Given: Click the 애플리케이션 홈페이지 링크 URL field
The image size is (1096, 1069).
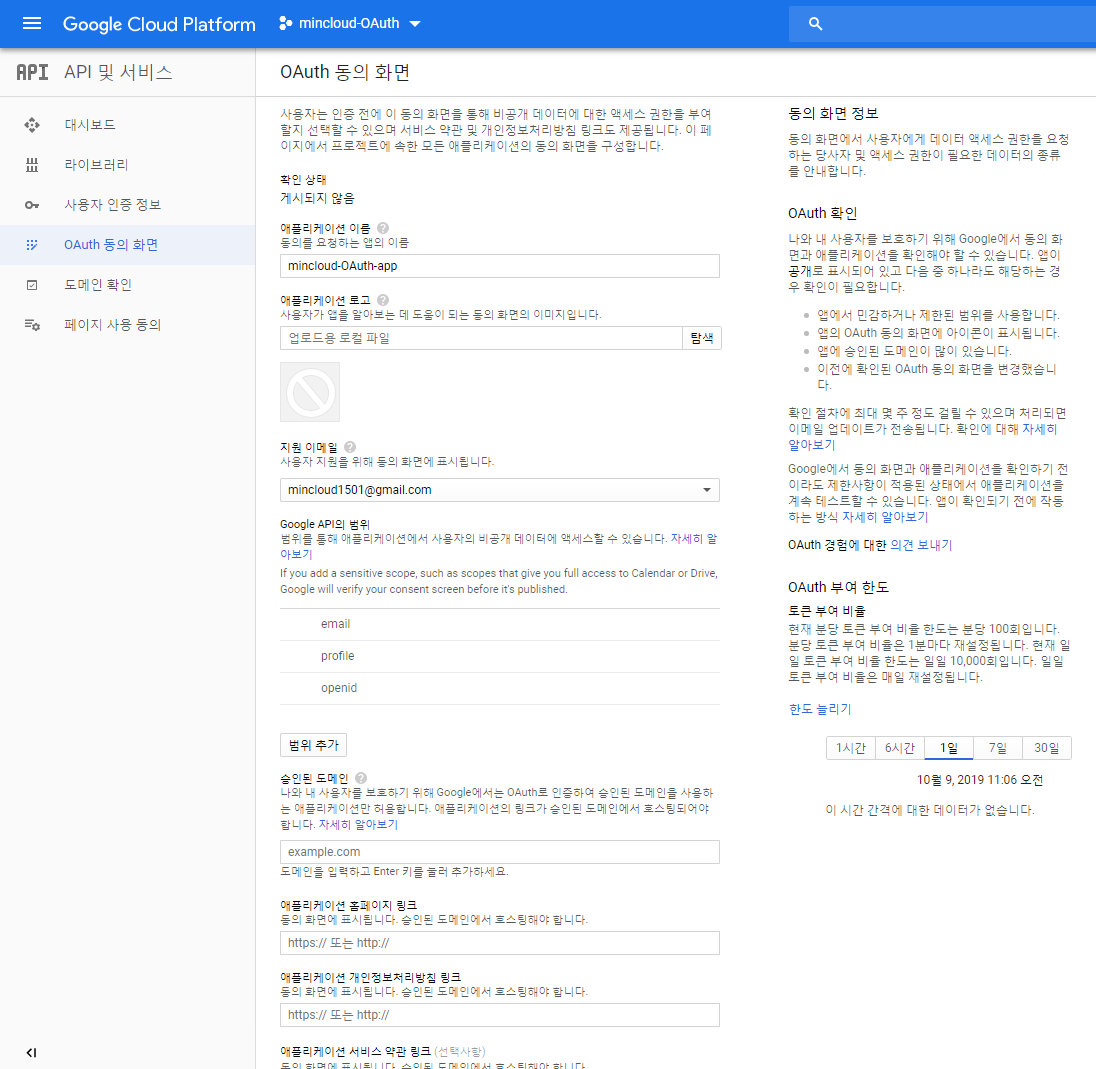Looking at the screenshot, I should 500,943.
